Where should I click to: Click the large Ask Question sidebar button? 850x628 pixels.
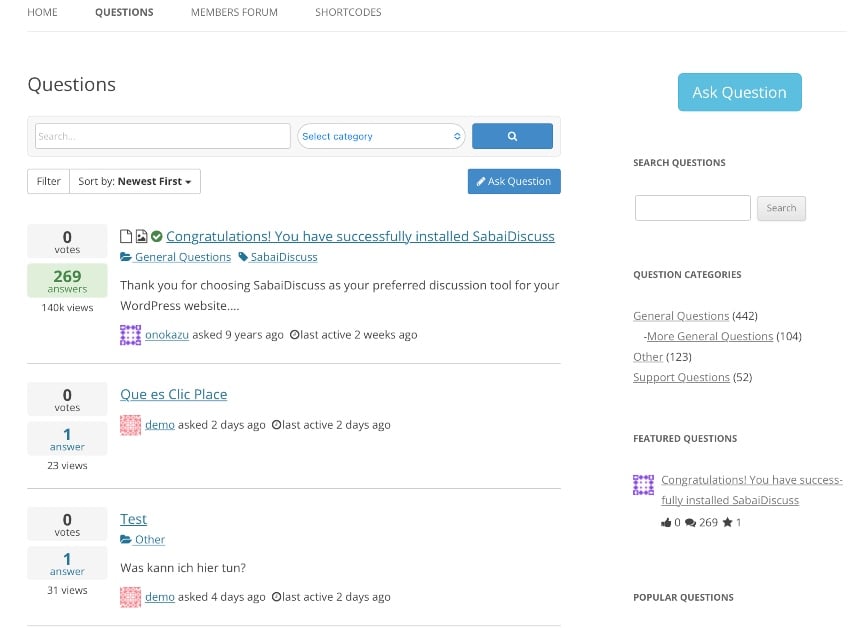click(x=739, y=92)
